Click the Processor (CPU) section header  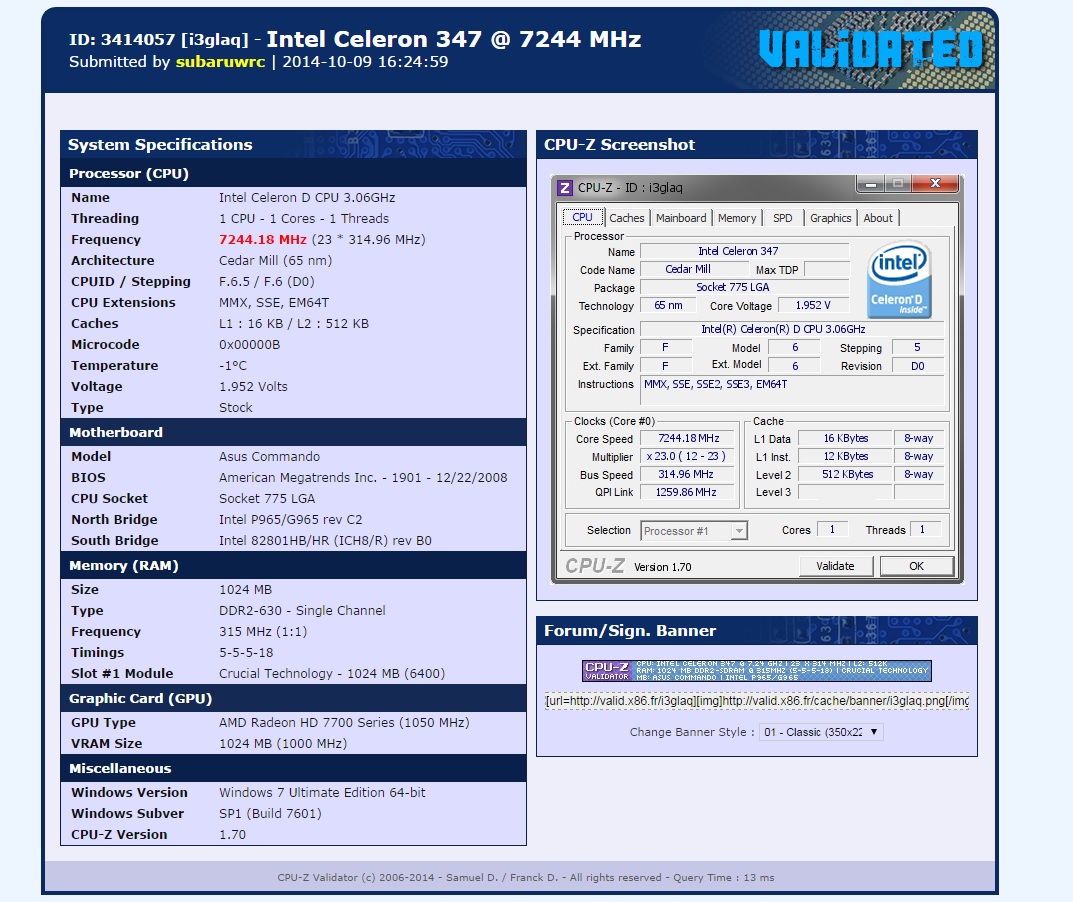(x=293, y=174)
